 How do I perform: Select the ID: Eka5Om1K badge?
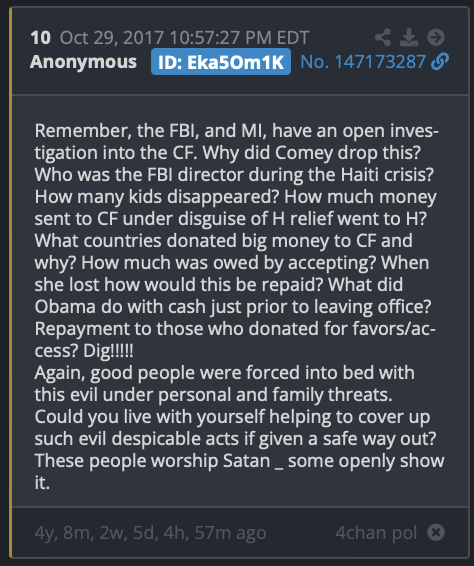coord(221,62)
